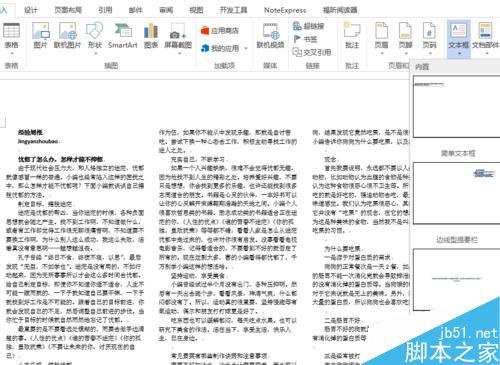Add a 书签 bookmark
Image resolution: width=500 pixels, height=365 pixels.
coord(305,39)
